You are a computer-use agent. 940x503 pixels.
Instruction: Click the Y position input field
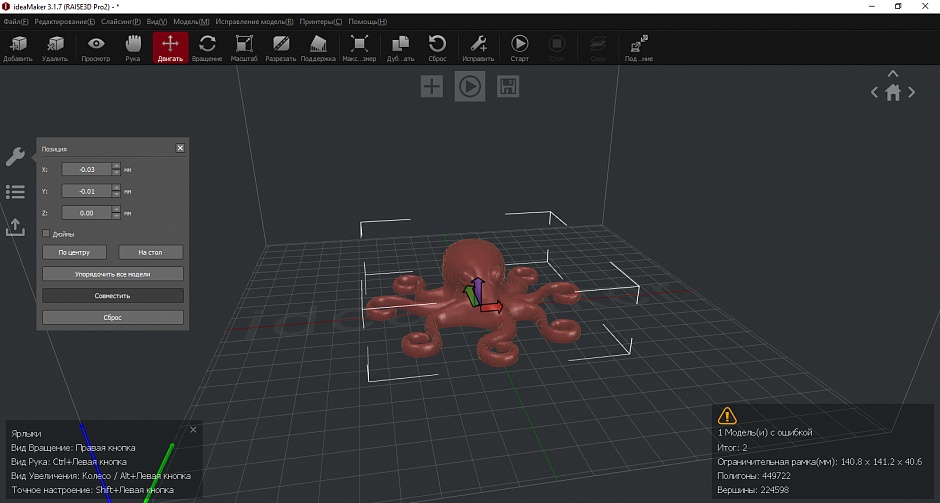pyautogui.click(x=86, y=191)
